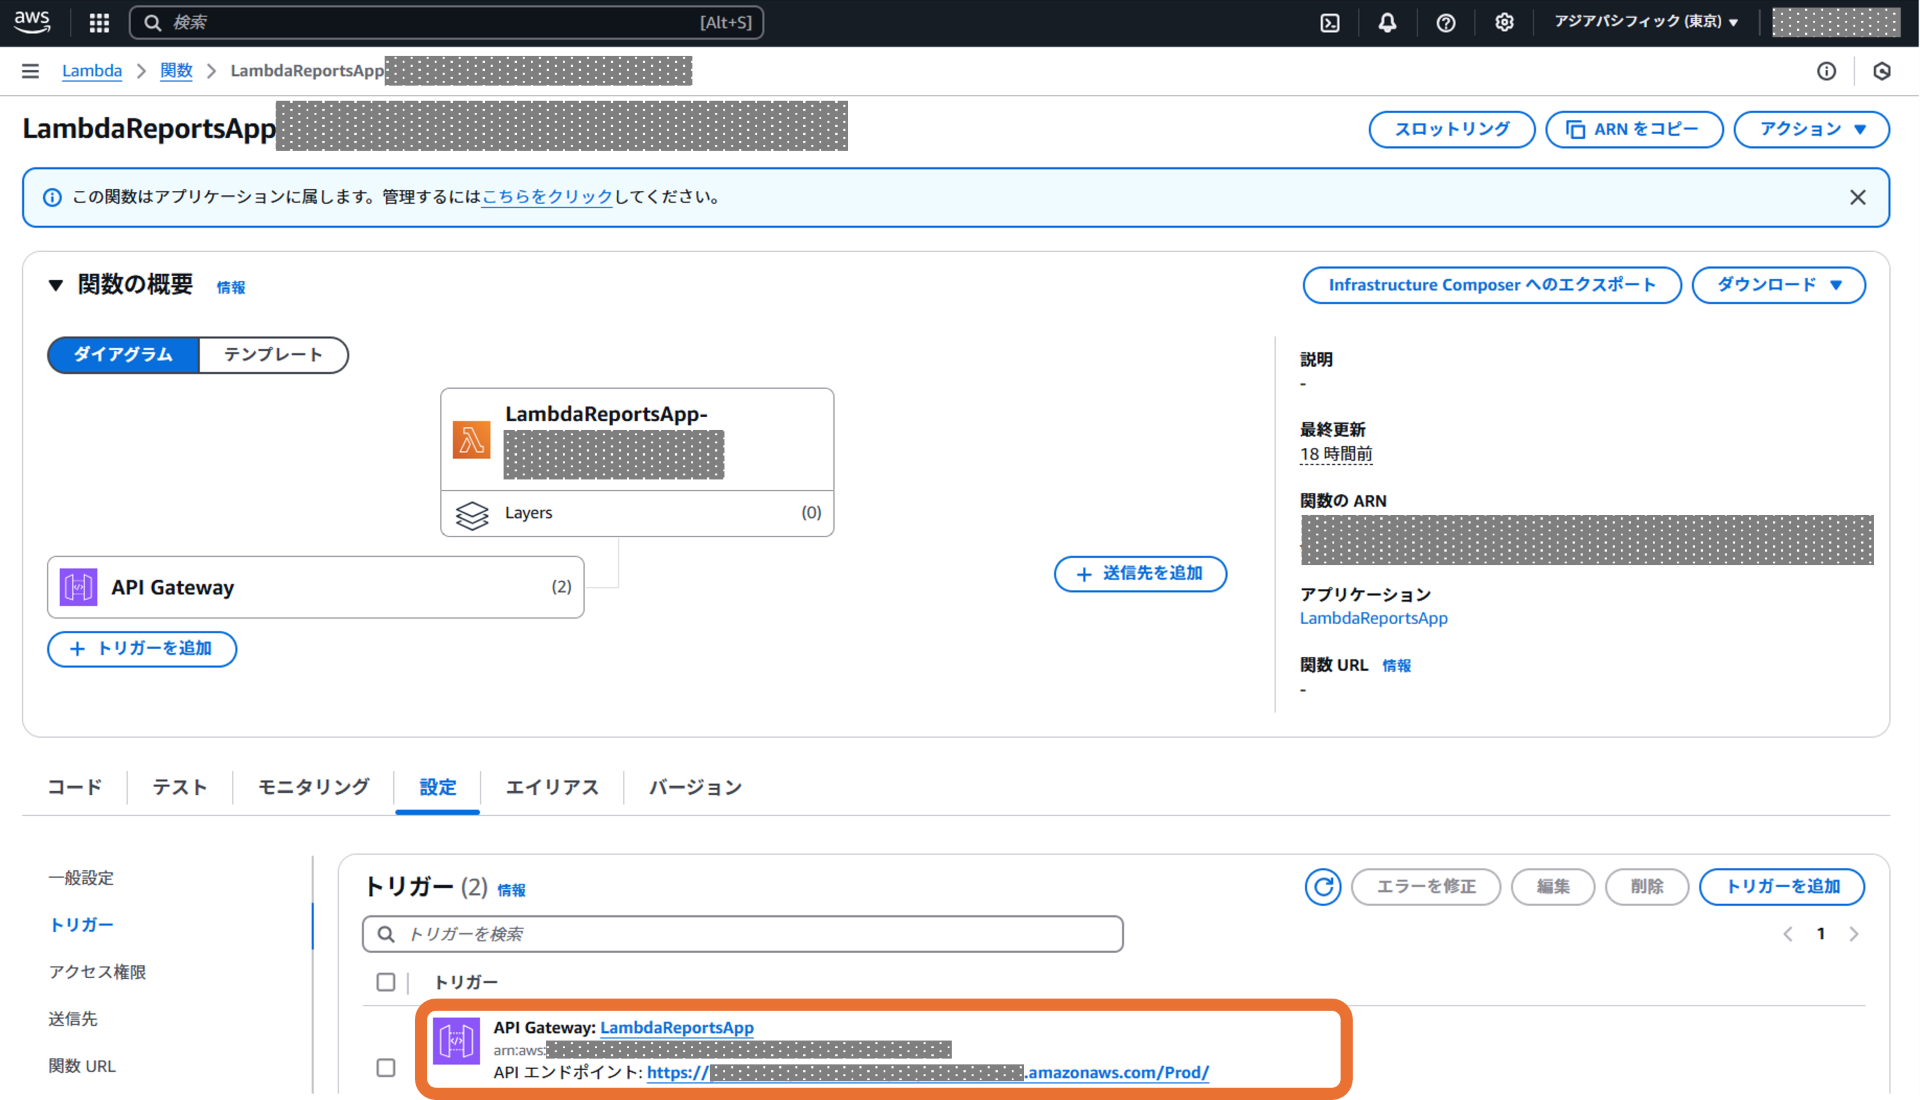Open the notifications bell
Screen dimensions: 1920x1100
pyautogui.click(x=1387, y=22)
